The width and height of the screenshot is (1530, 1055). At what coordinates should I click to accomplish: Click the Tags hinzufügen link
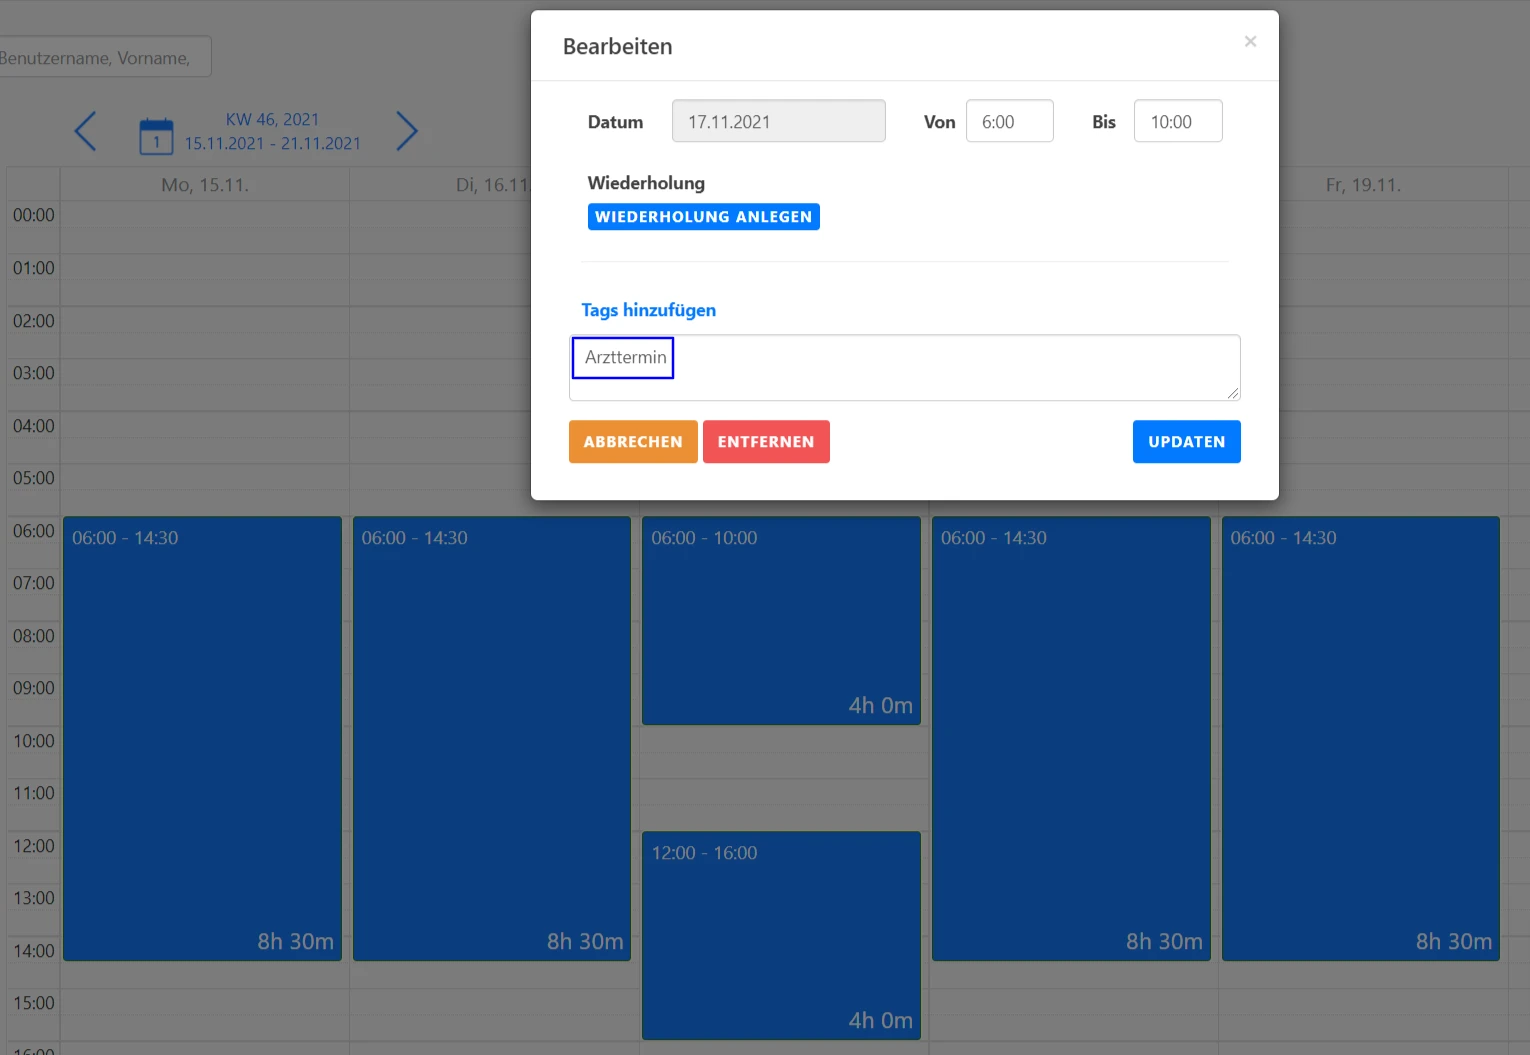648,310
